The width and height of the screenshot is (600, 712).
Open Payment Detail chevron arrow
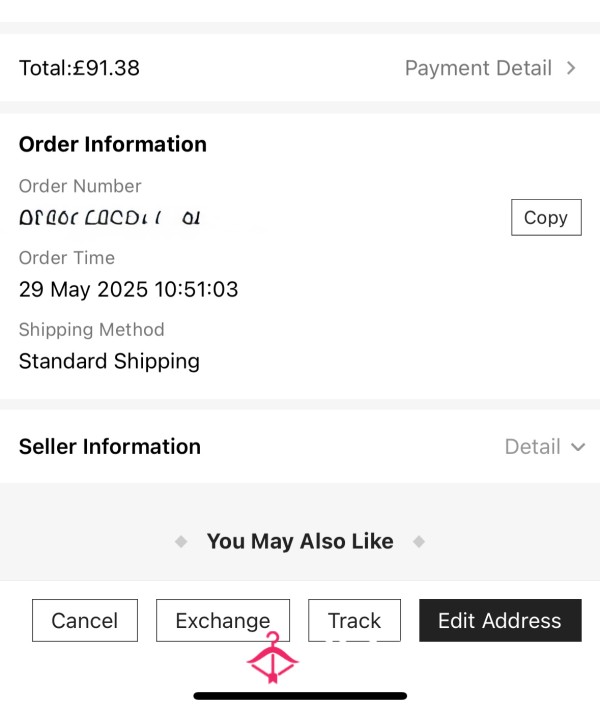[x=571, y=68]
